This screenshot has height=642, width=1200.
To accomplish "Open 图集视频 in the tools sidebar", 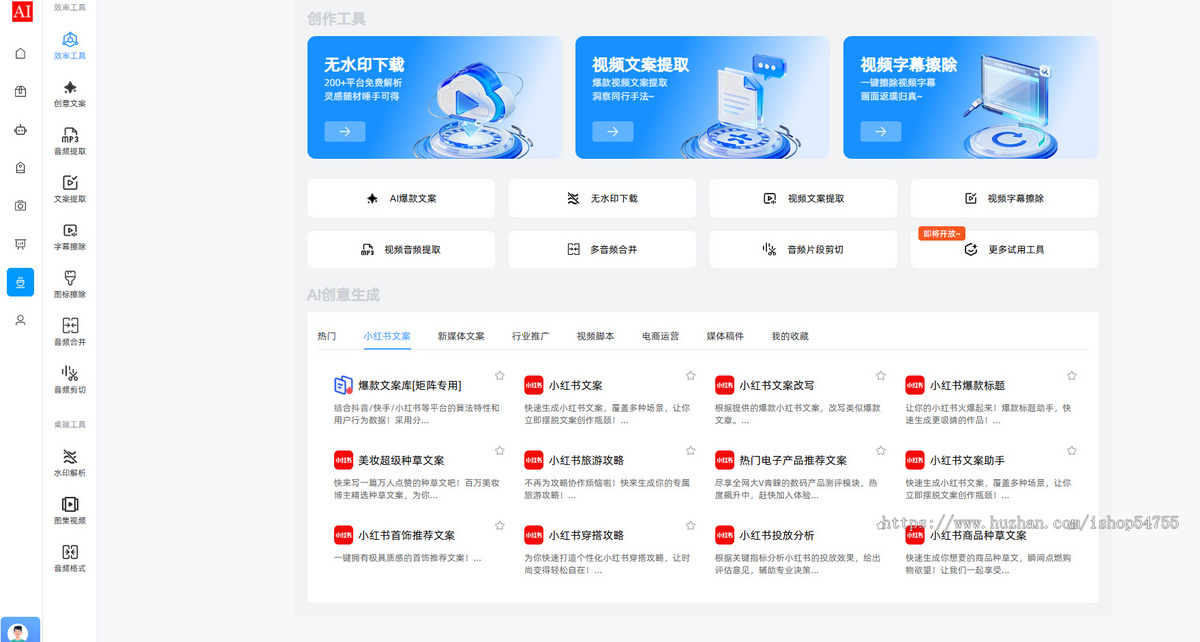I will (x=70, y=510).
